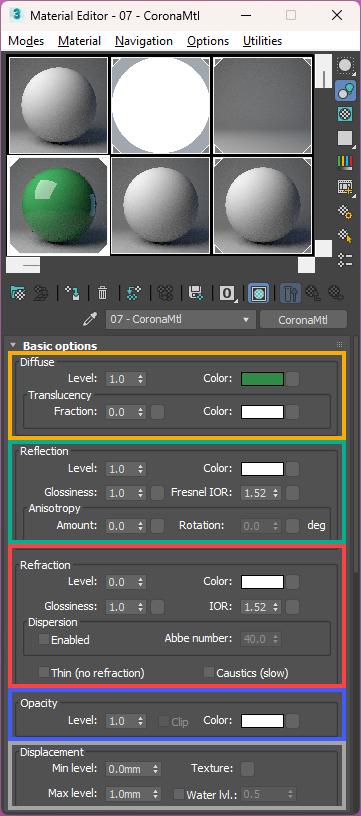Screen dimensions: 361x816
Task: Toggle the checkered Background icon
Action: [345, 114]
